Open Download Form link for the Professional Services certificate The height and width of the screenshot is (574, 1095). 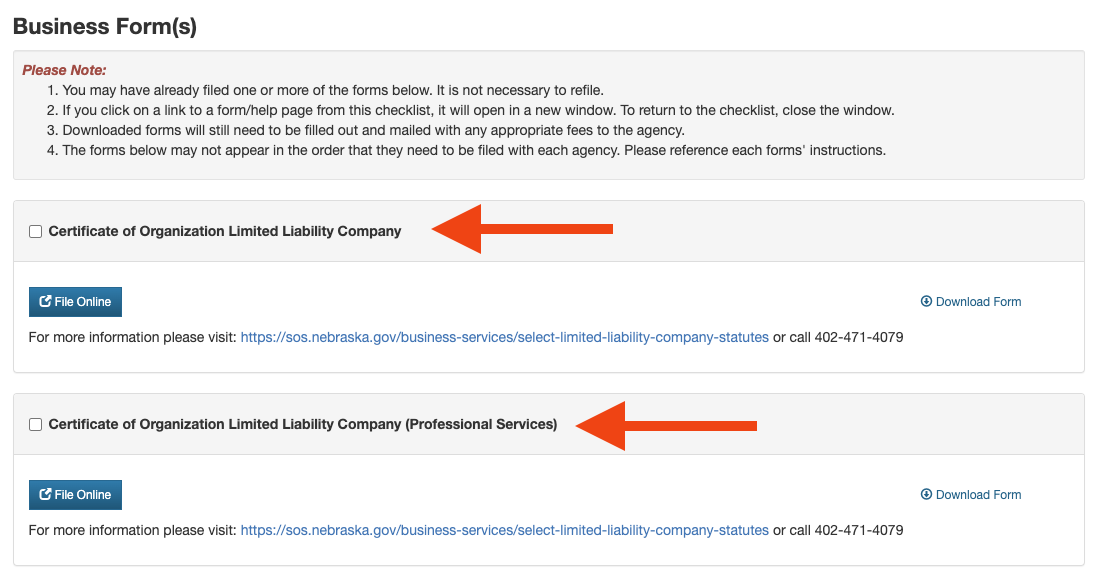971,494
